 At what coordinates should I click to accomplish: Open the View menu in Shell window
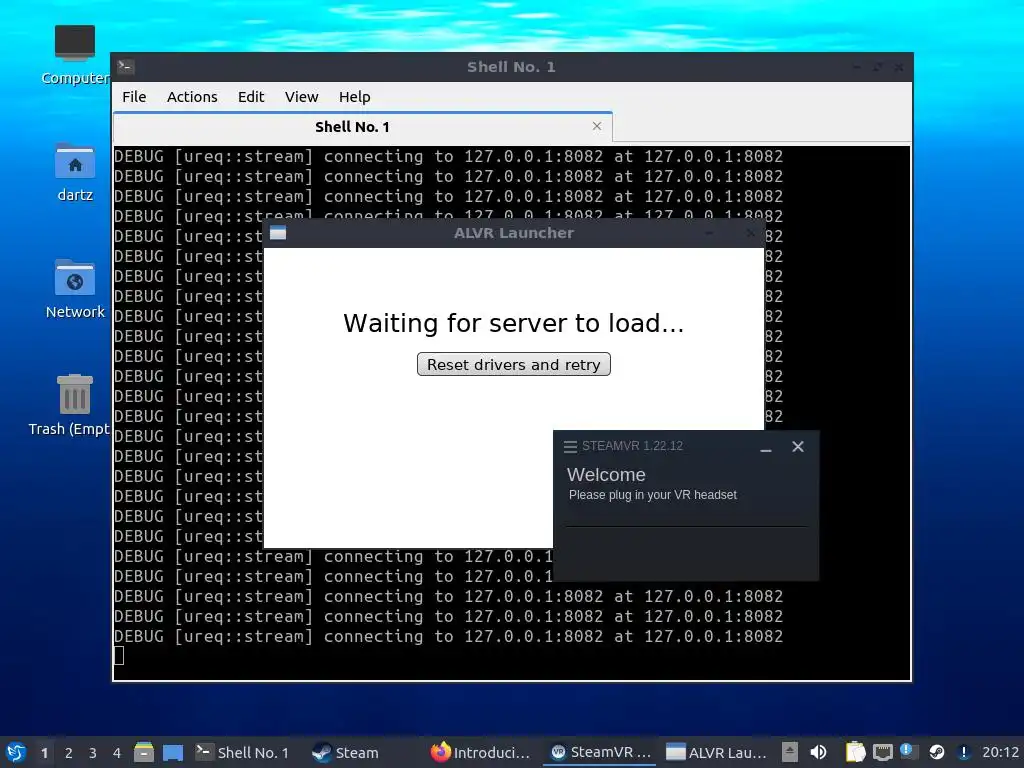click(301, 97)
